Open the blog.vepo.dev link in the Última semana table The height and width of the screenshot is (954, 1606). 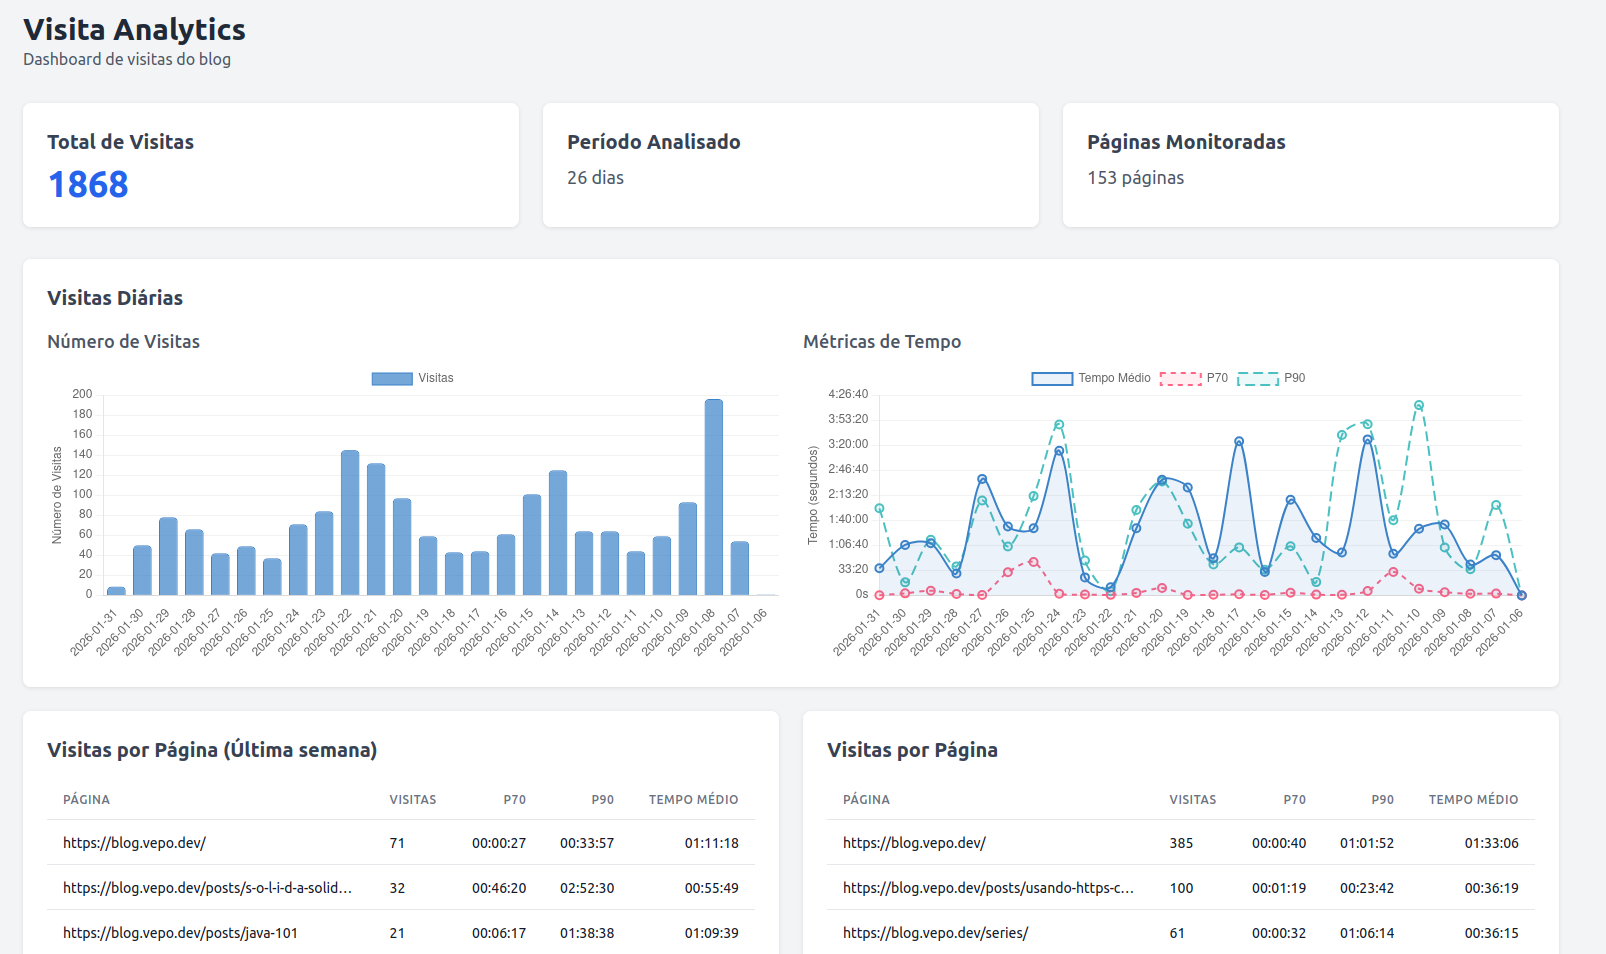coord(134,843)
